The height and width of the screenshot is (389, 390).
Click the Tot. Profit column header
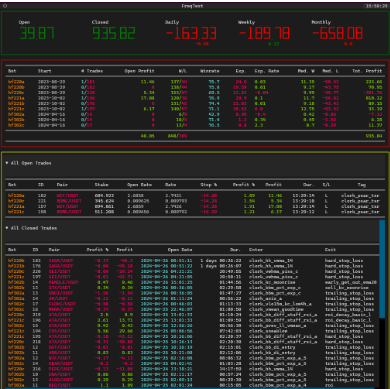pyautogui.click(x=367, y=71)
